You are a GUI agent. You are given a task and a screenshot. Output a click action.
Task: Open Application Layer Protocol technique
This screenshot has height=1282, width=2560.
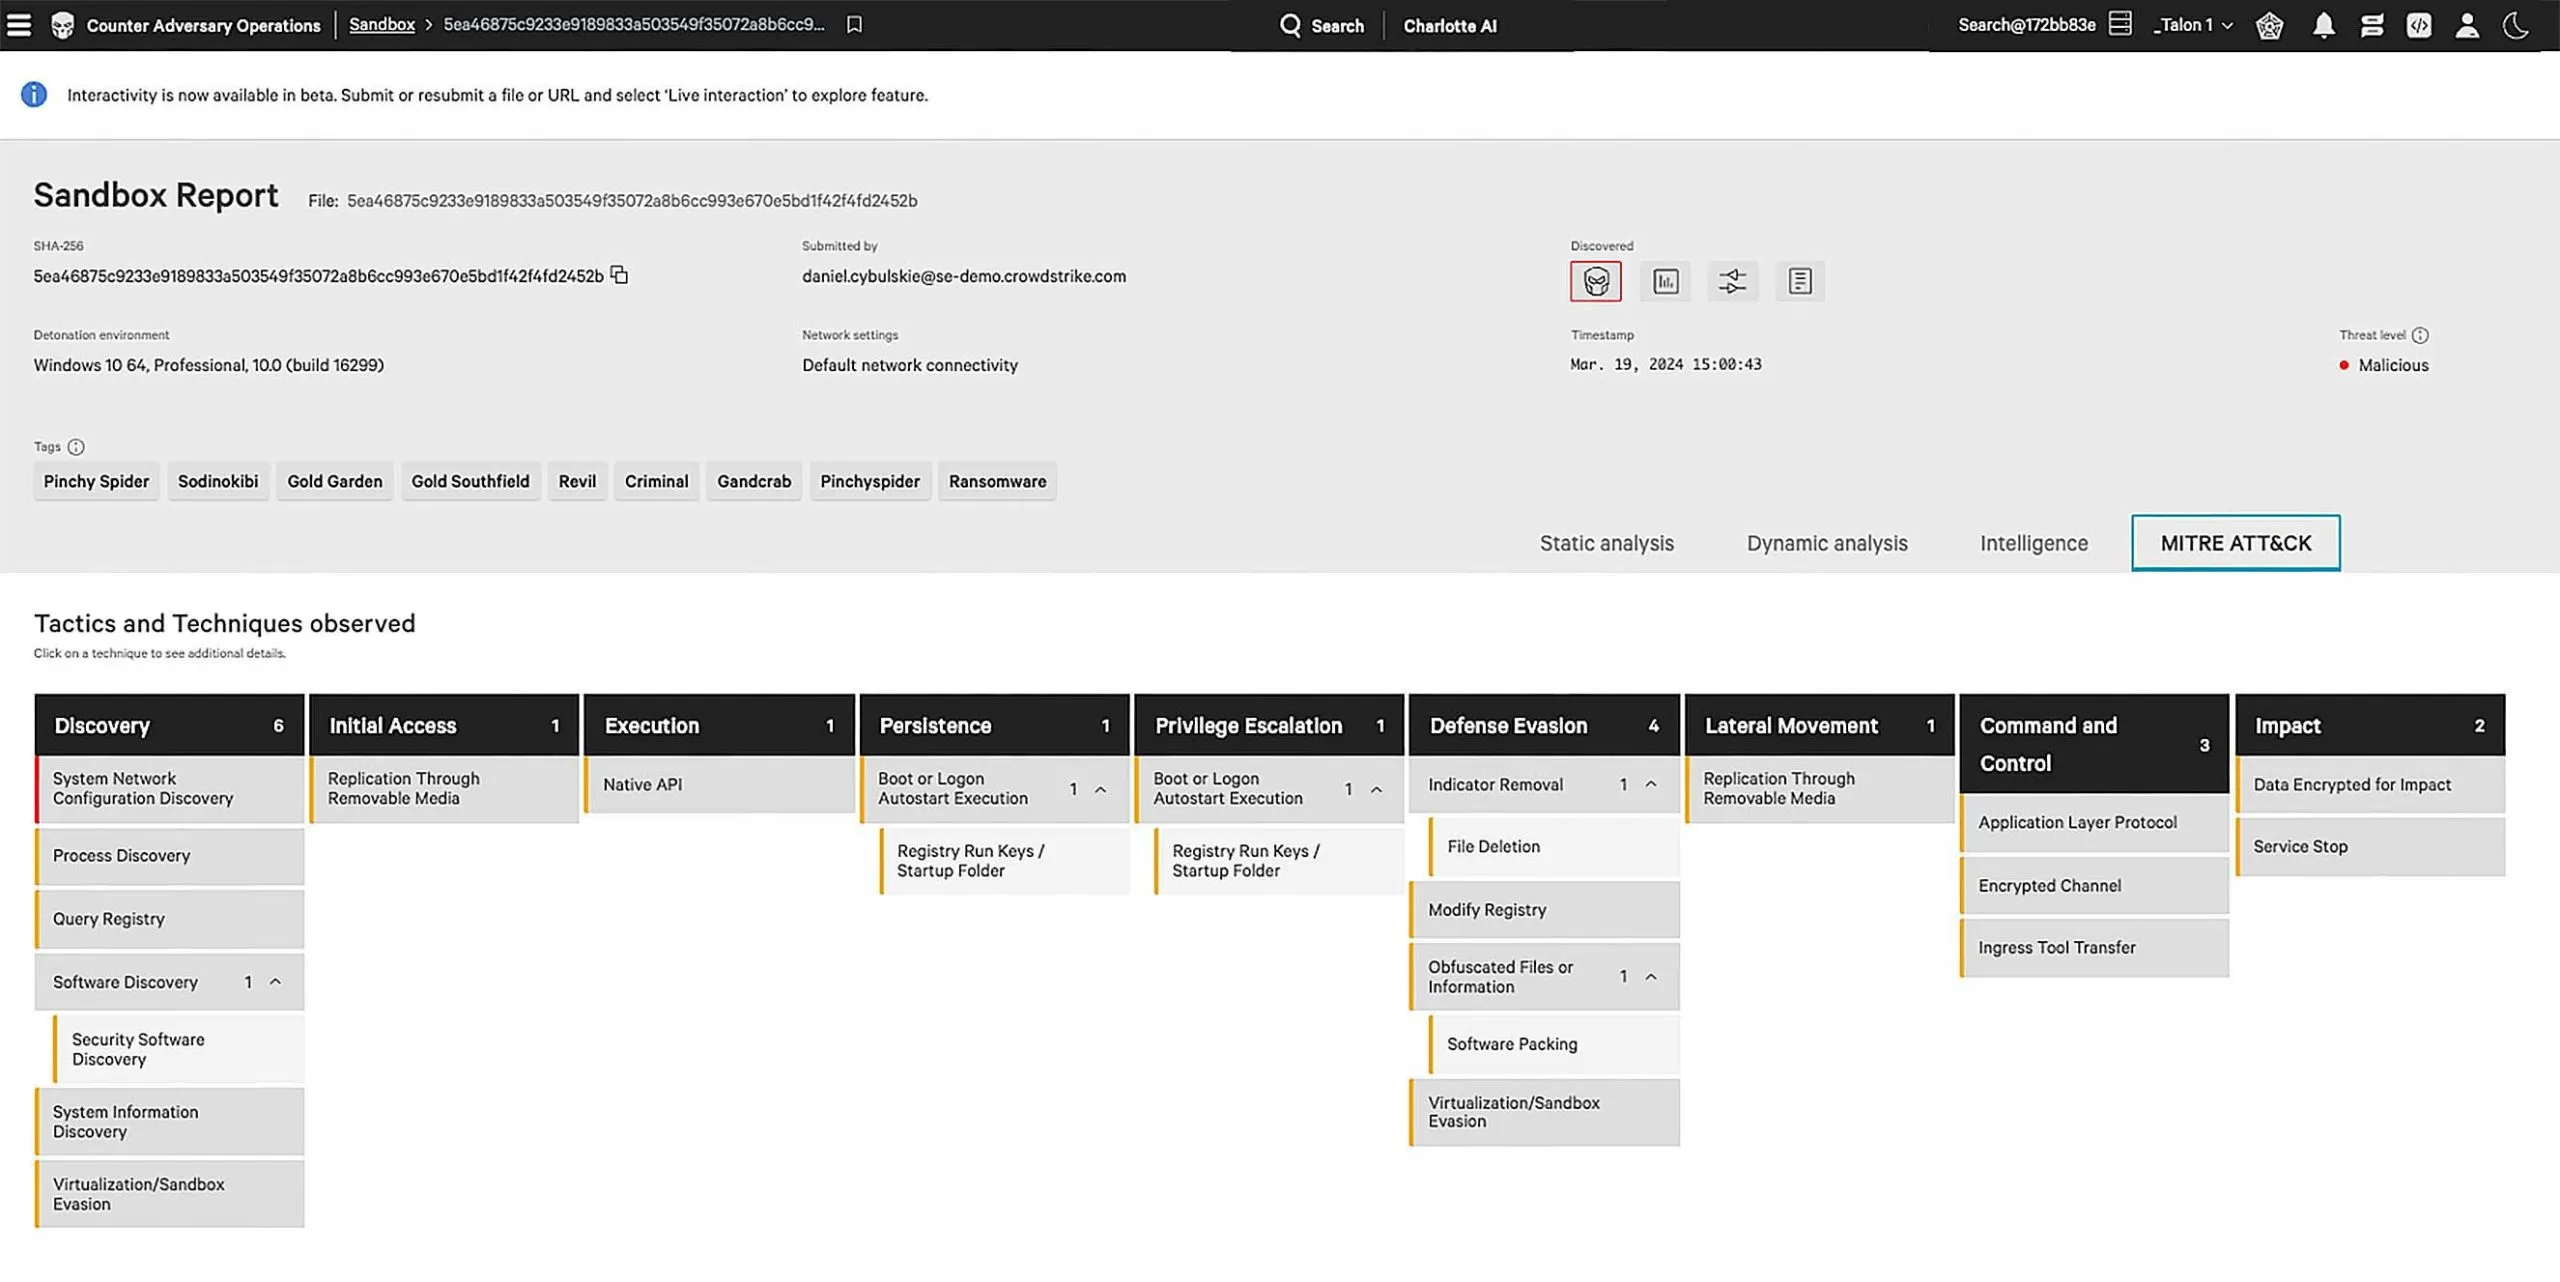[2095, 823]
